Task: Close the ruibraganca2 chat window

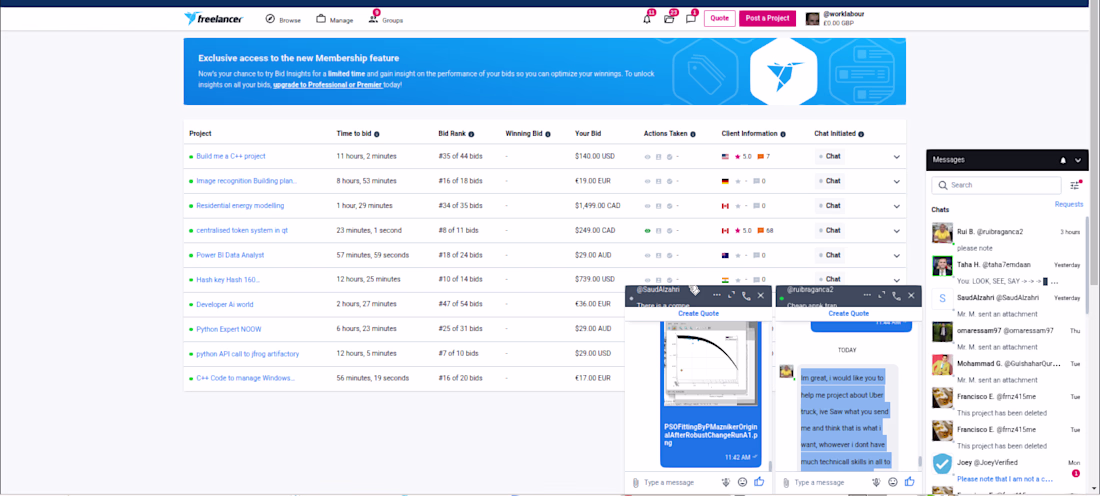Action: click(912, 295)
